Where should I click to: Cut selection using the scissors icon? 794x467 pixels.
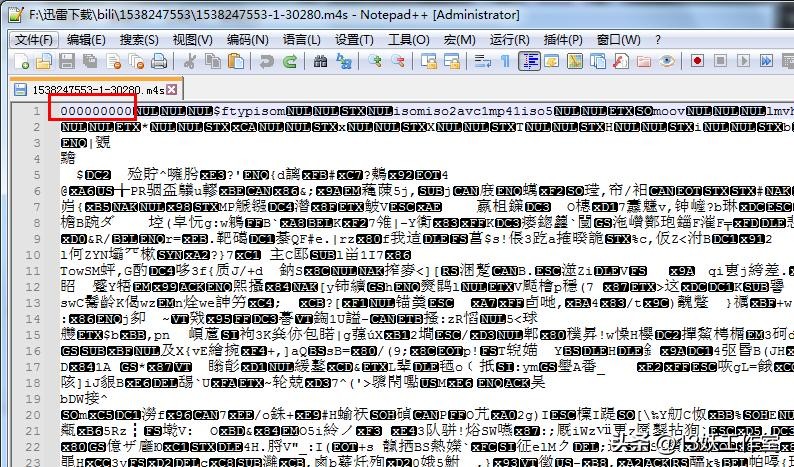pyautogui.click(x=189, y=62)
